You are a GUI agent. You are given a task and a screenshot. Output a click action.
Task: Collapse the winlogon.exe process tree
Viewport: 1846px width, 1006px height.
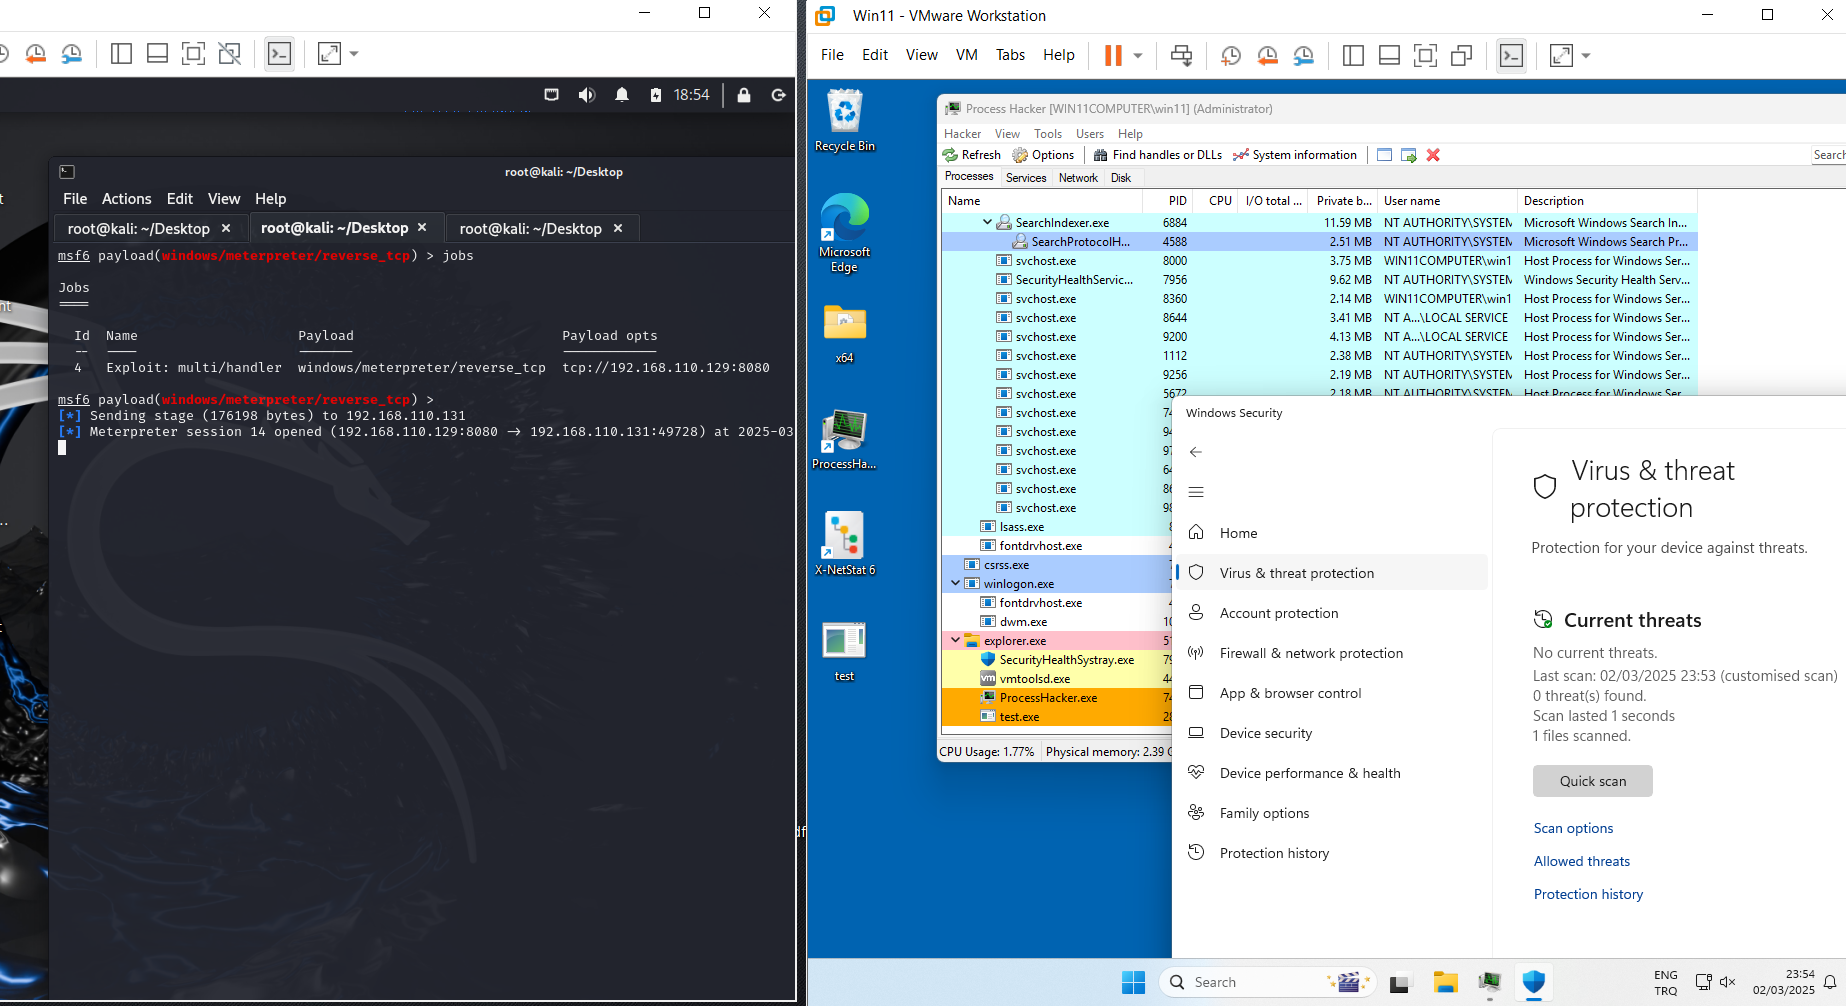956,583
